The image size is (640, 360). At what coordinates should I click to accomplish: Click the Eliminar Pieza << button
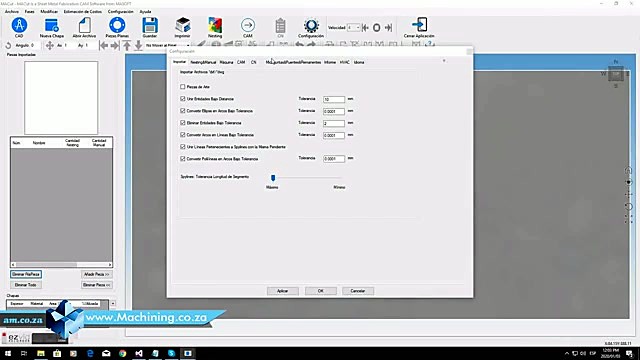pyautogui.click(x=97, y=285)
